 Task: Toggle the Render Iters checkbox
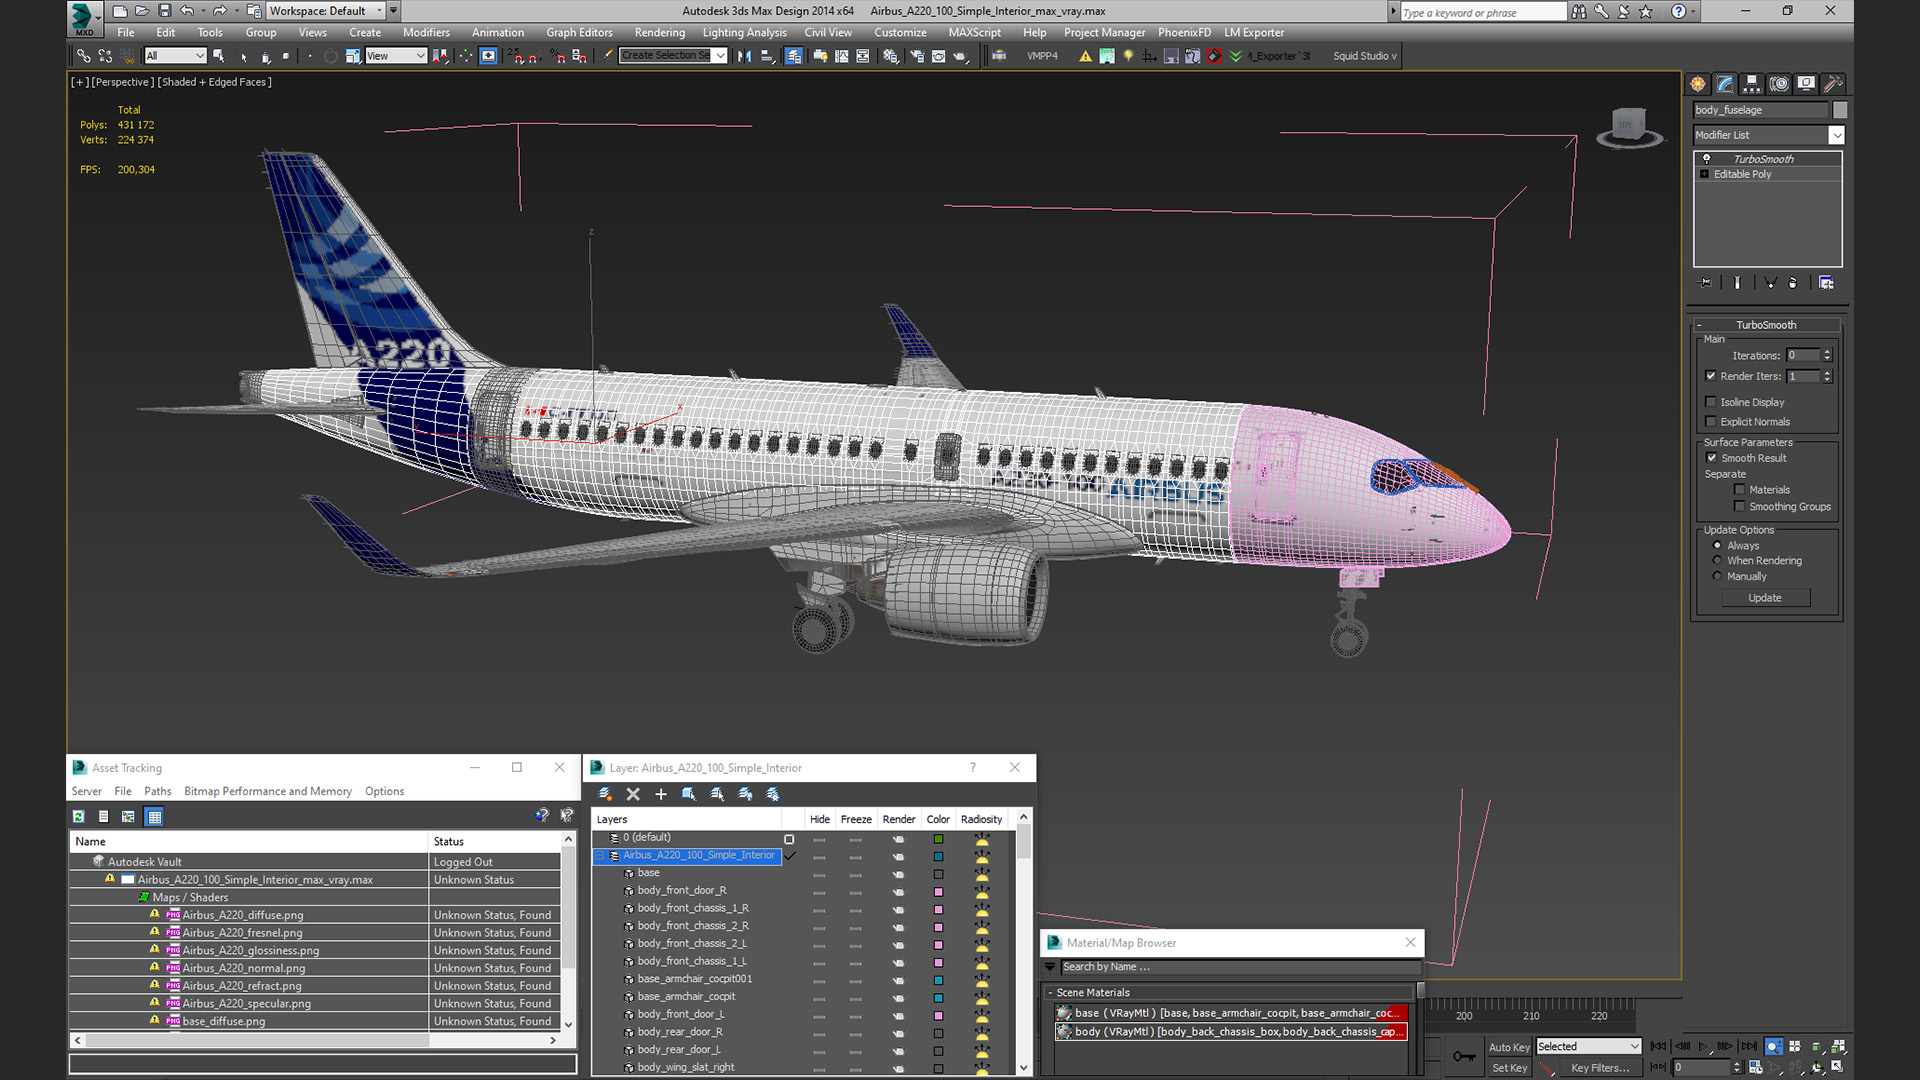pos(1711,376)
